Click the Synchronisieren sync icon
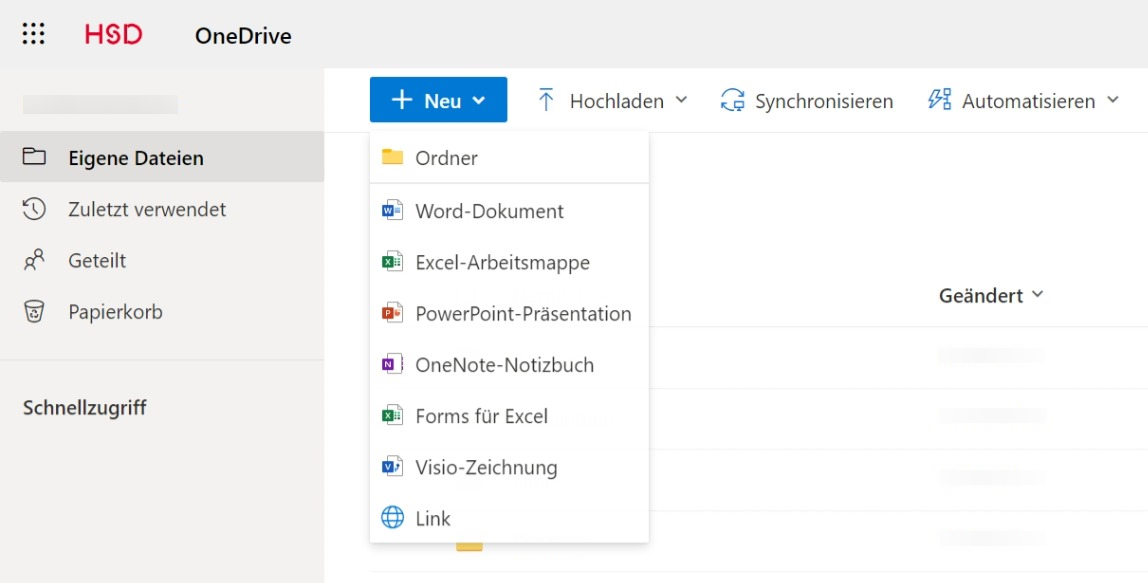This screenshot has width=1148, height=583. pos(733,100)
